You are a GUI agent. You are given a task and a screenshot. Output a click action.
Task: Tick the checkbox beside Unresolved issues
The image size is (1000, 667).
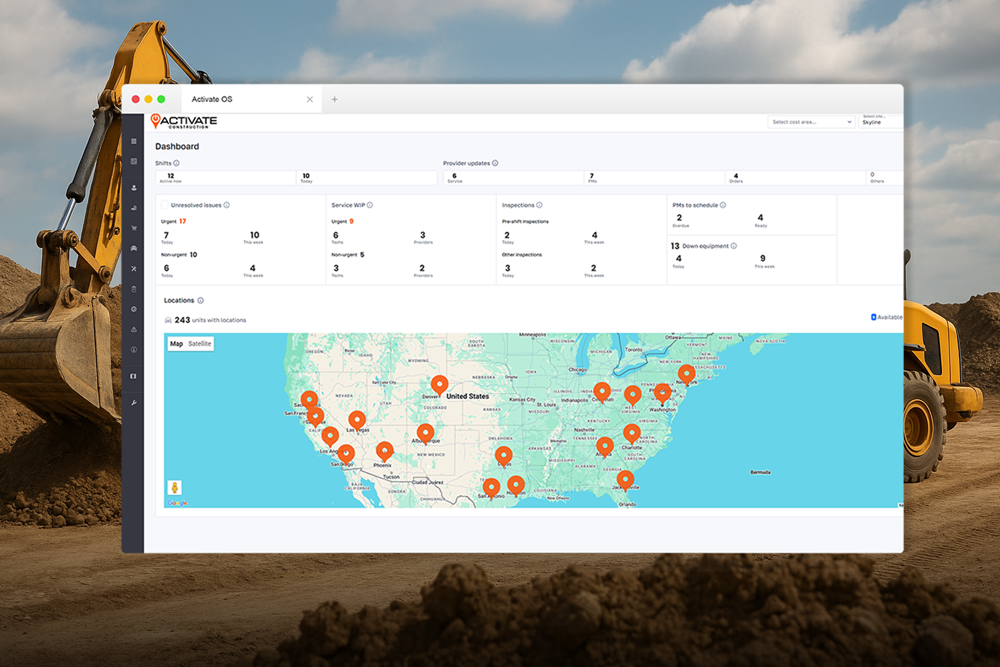pos(165,205)
